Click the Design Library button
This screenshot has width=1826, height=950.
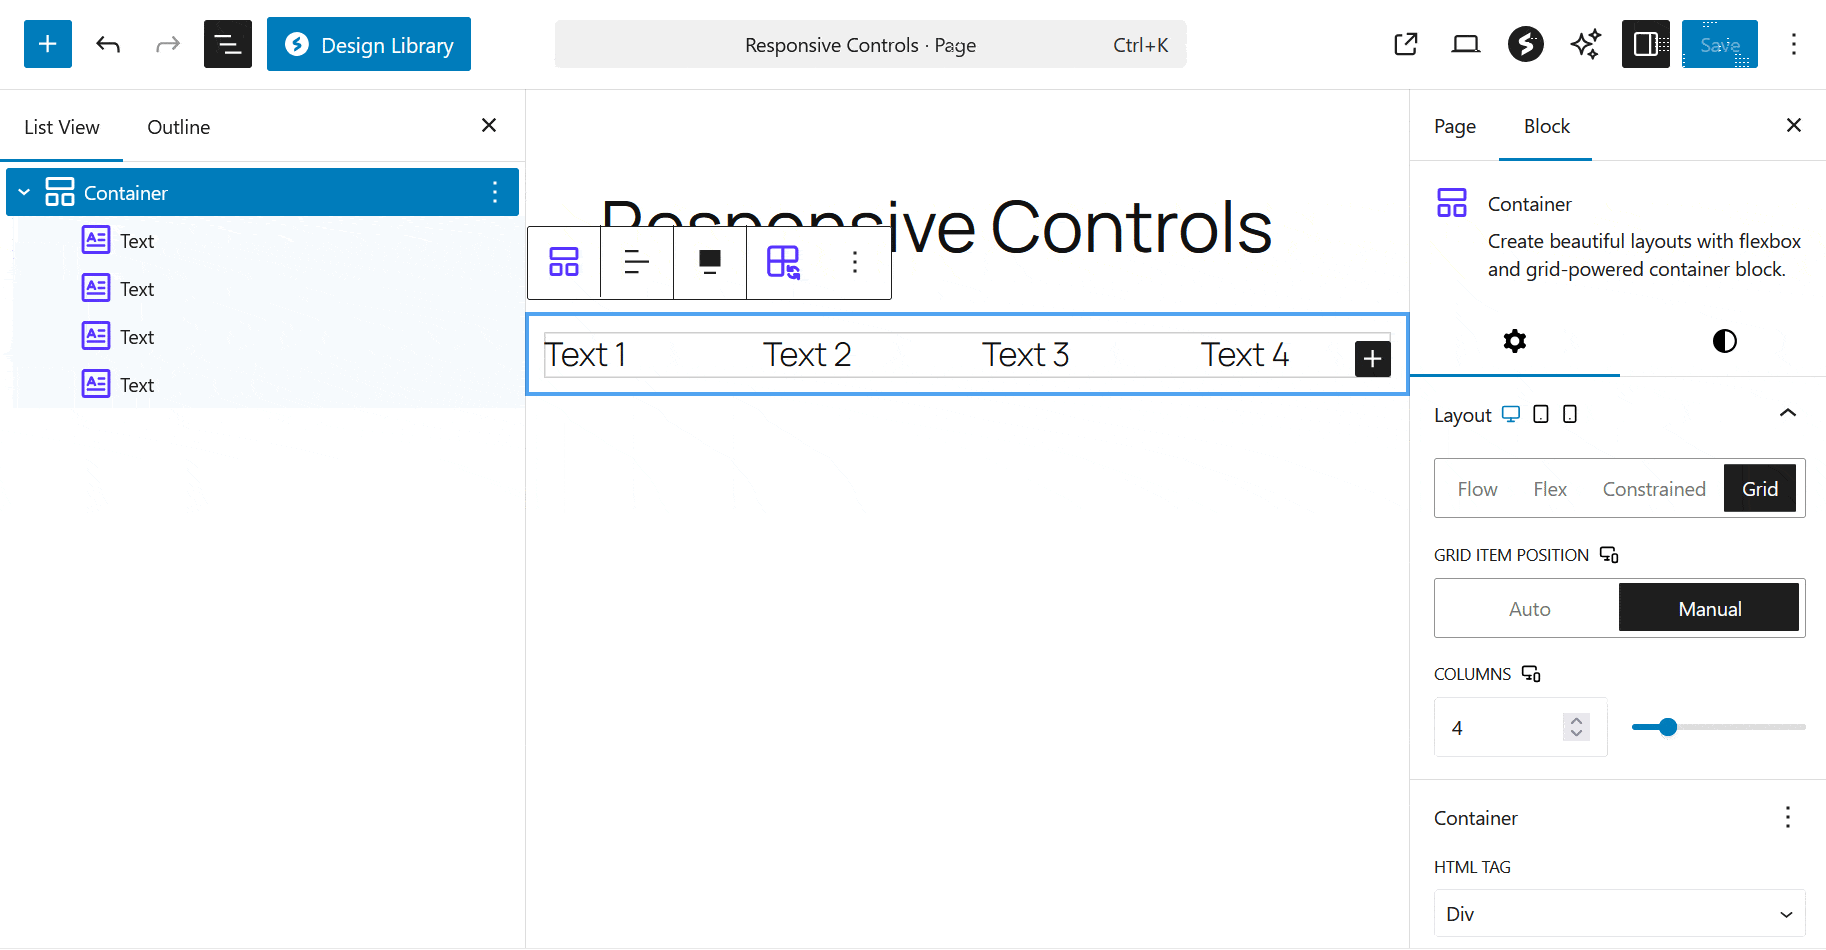coord(368,44)
